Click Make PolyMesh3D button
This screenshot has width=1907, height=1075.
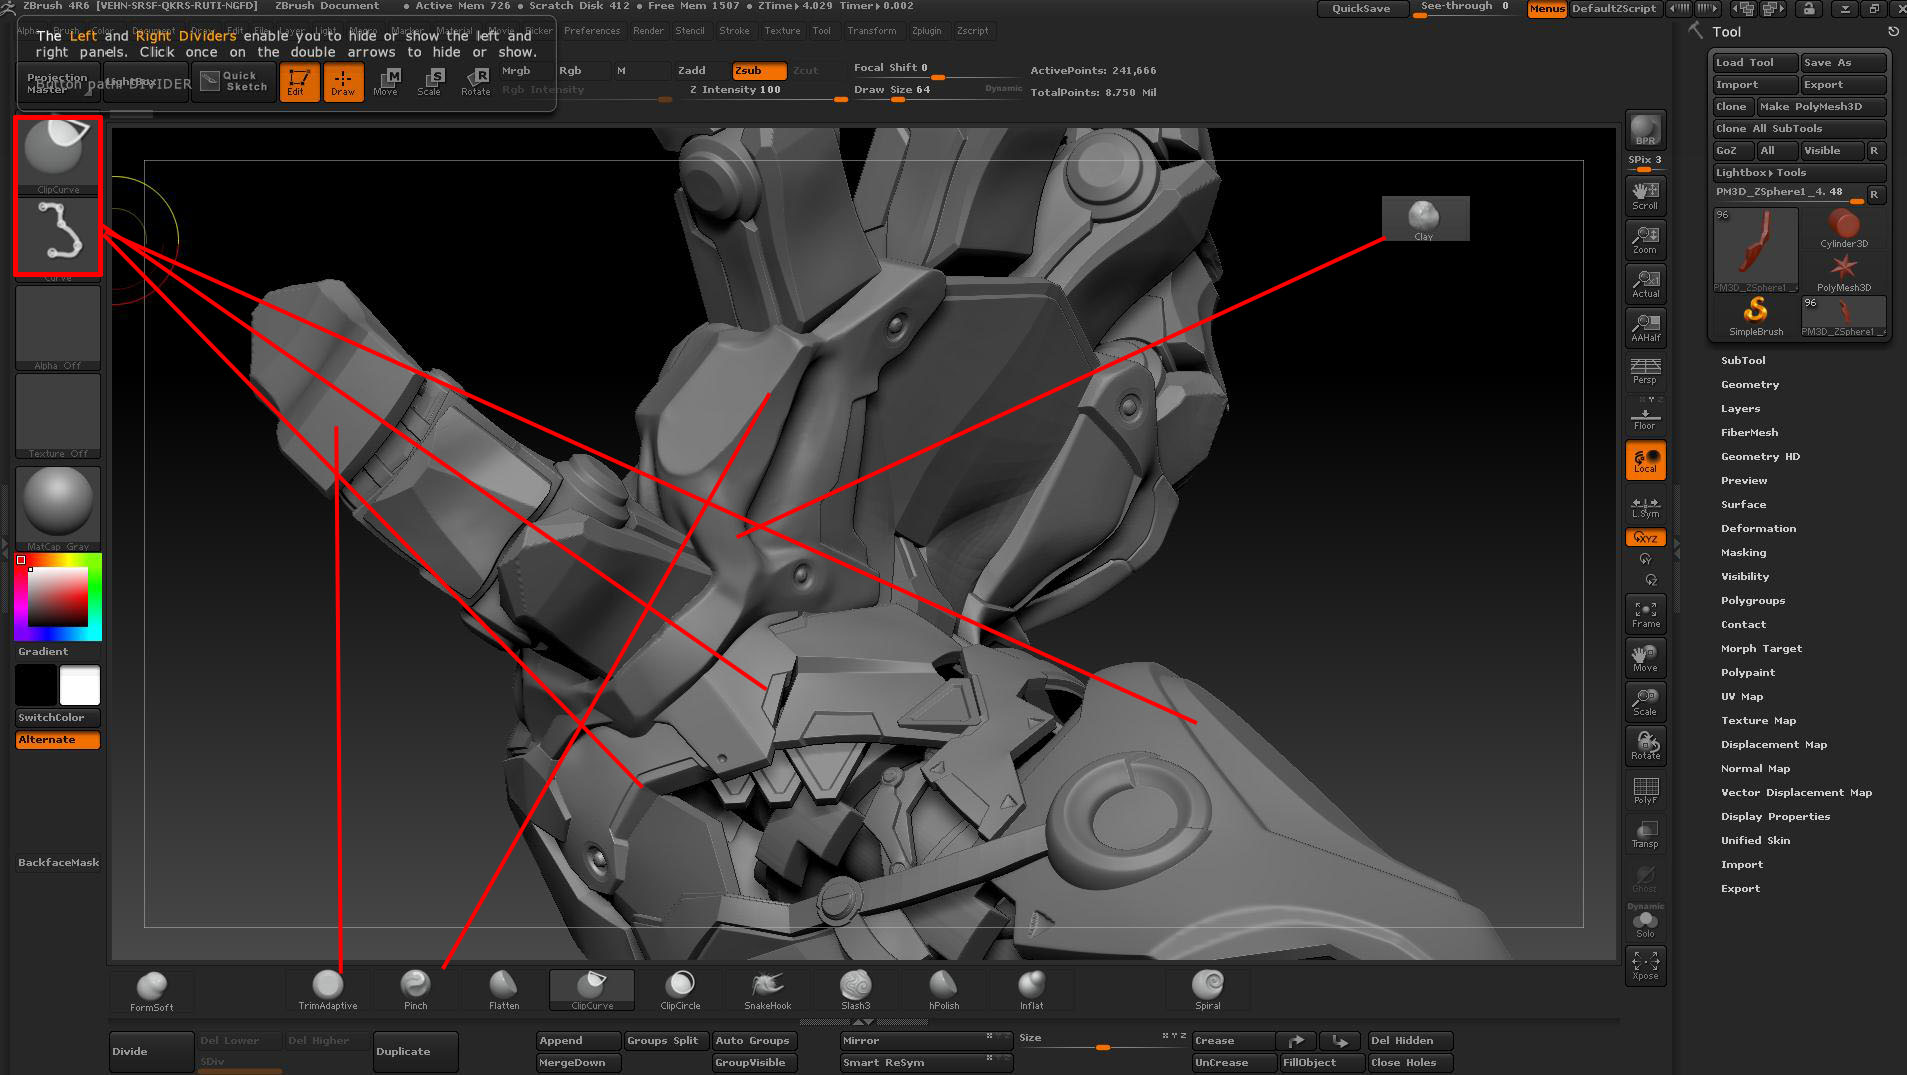pyautogui.click(x=1822, y=106)
